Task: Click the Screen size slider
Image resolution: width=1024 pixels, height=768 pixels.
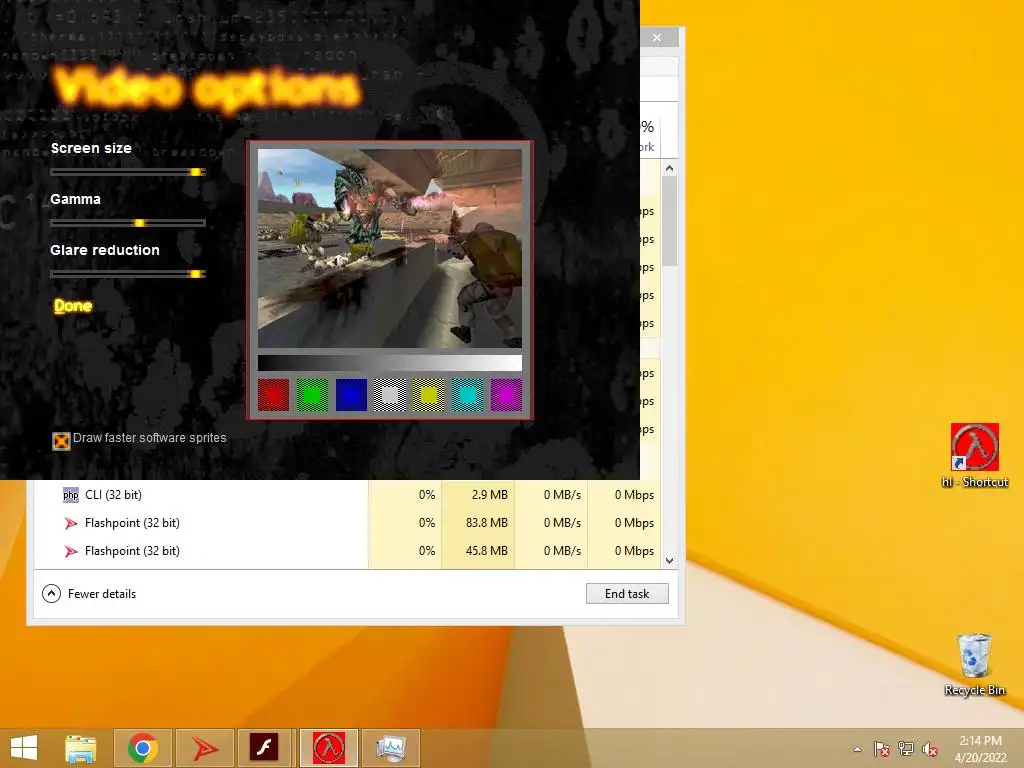Action: click(x=128, y=172)
